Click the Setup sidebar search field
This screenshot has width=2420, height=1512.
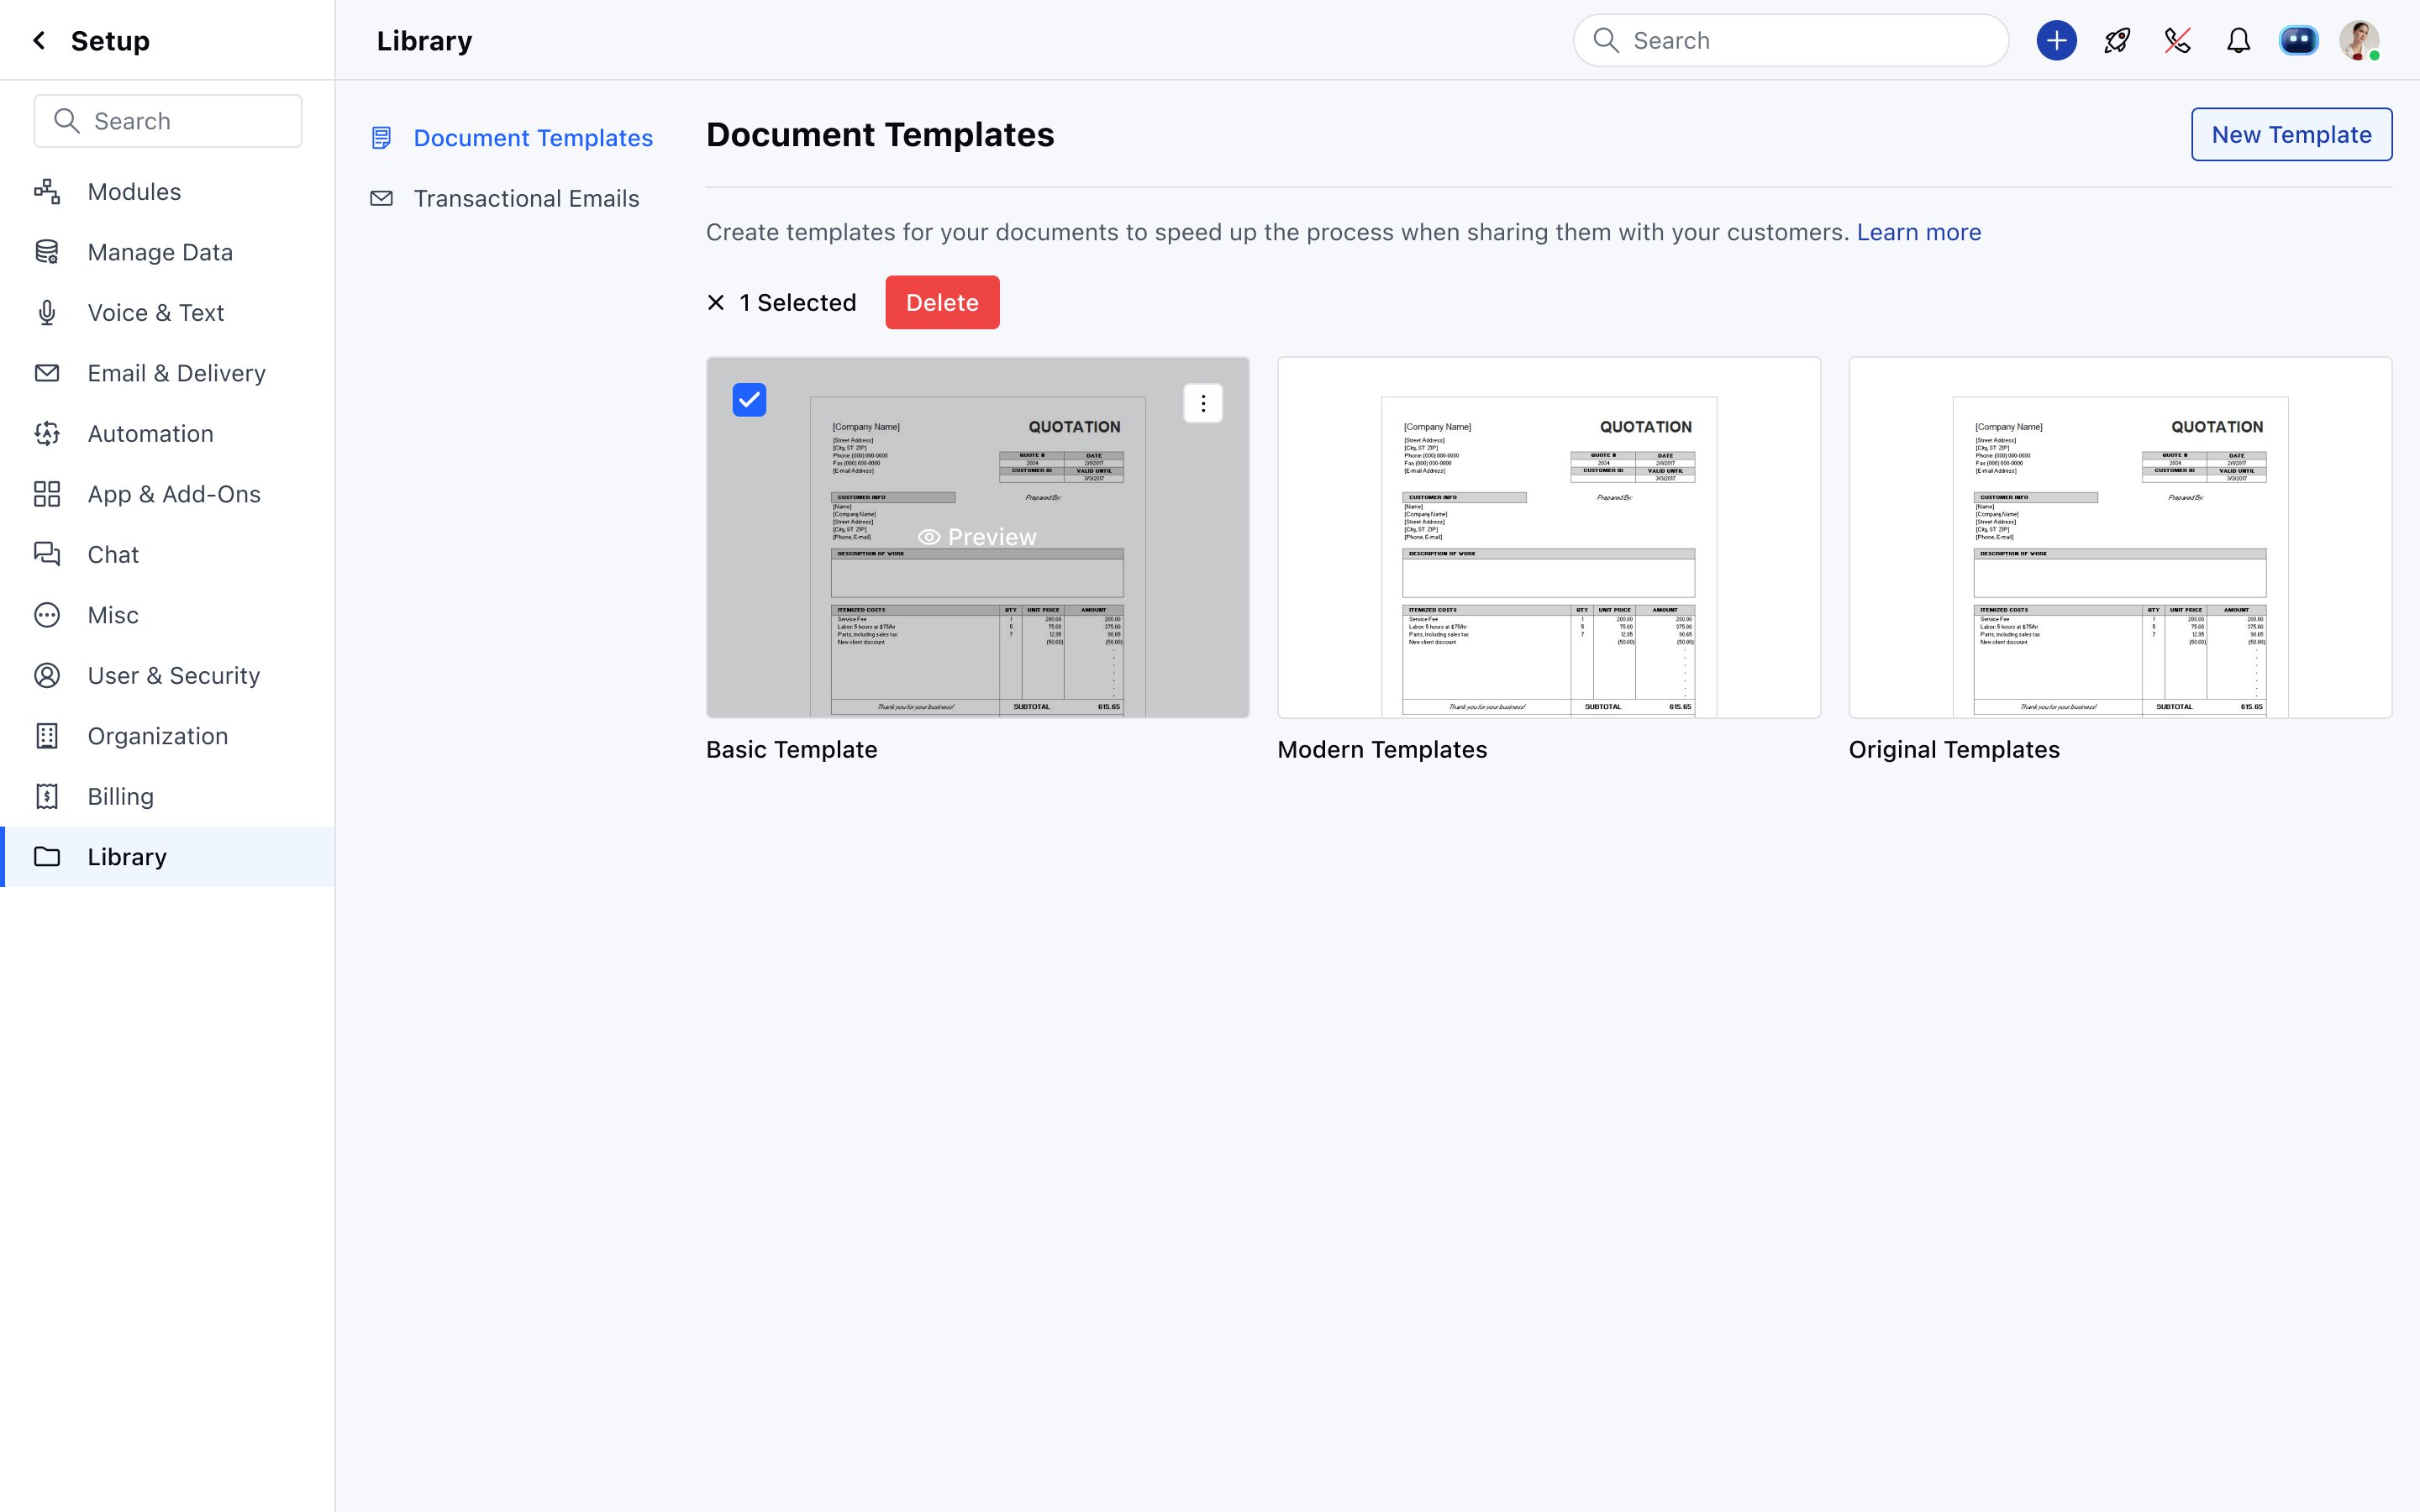pyautogui.click(x=168, y=121)
